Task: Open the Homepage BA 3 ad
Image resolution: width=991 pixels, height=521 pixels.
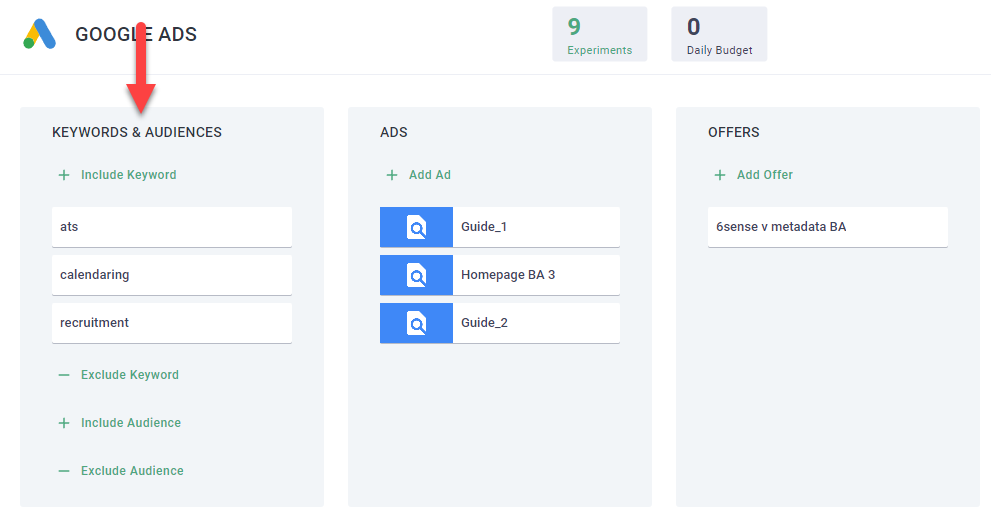Action: click(x=535, y=275)
